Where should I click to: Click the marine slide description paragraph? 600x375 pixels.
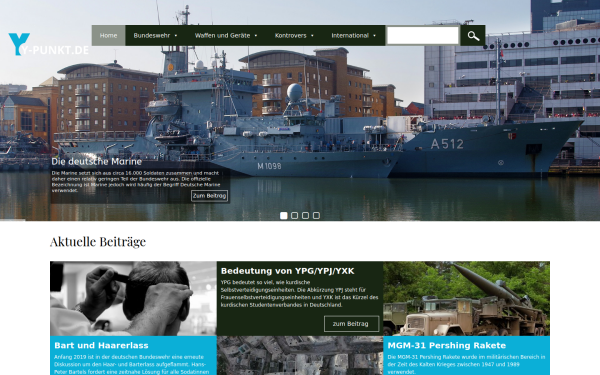[135, 181]
